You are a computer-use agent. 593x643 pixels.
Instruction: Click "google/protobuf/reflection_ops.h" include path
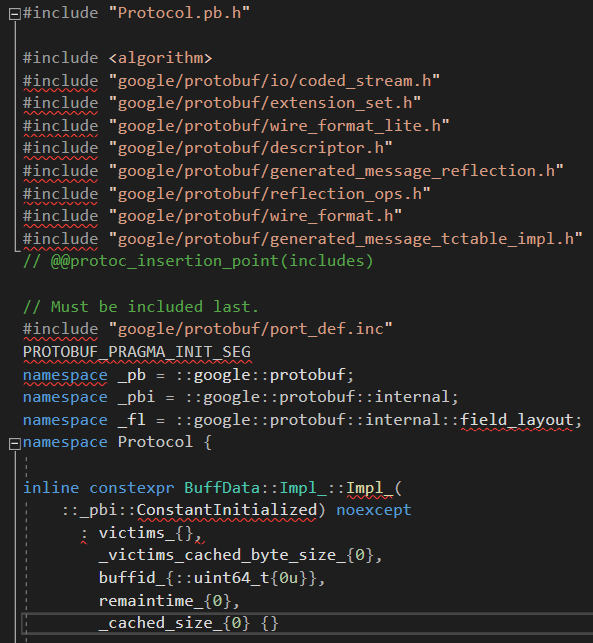(270, 194)
